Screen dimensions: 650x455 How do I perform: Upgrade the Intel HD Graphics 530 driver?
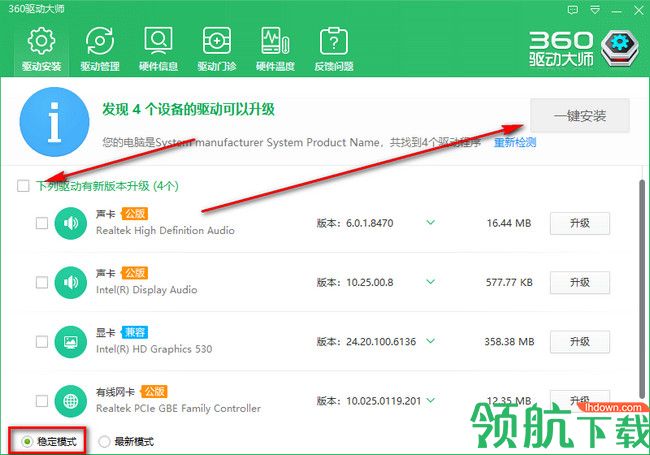(580, 342)
